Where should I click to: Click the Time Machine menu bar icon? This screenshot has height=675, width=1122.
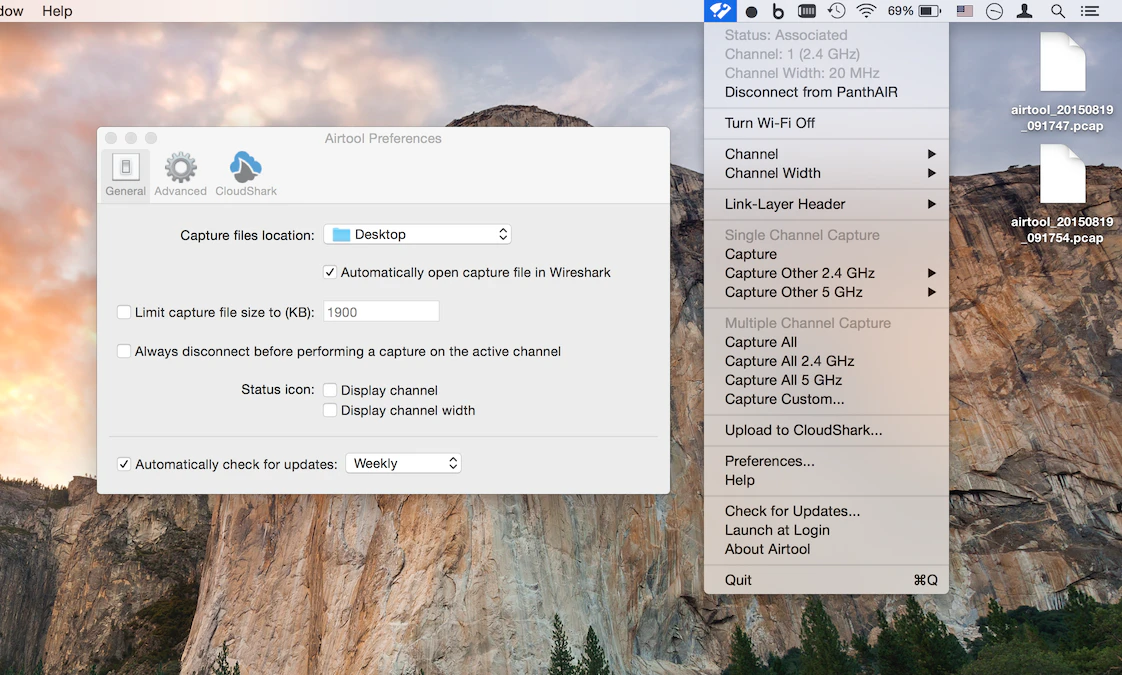coord(836,11)
